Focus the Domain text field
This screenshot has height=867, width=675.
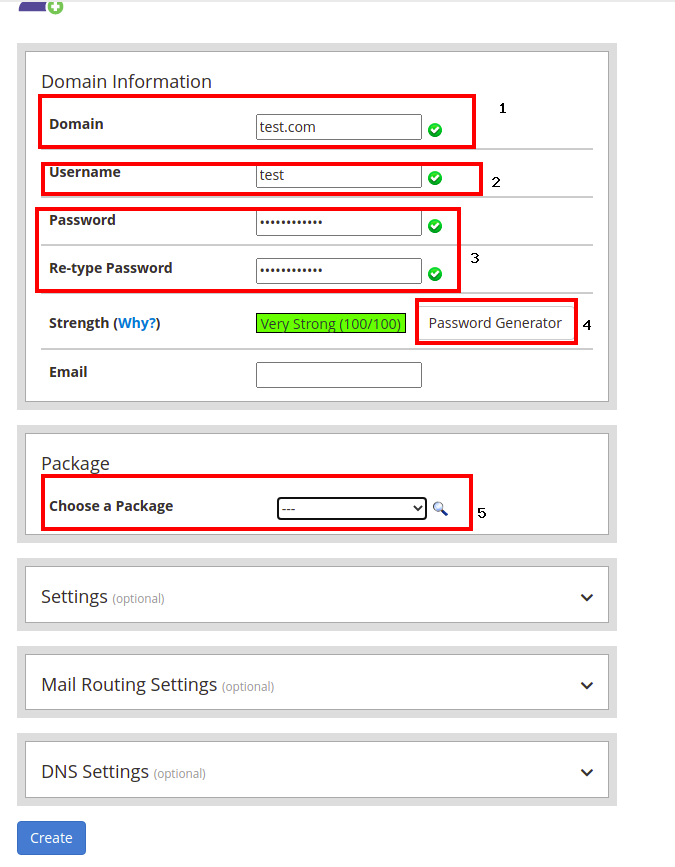pyautogui.click(x=338, y=127)
